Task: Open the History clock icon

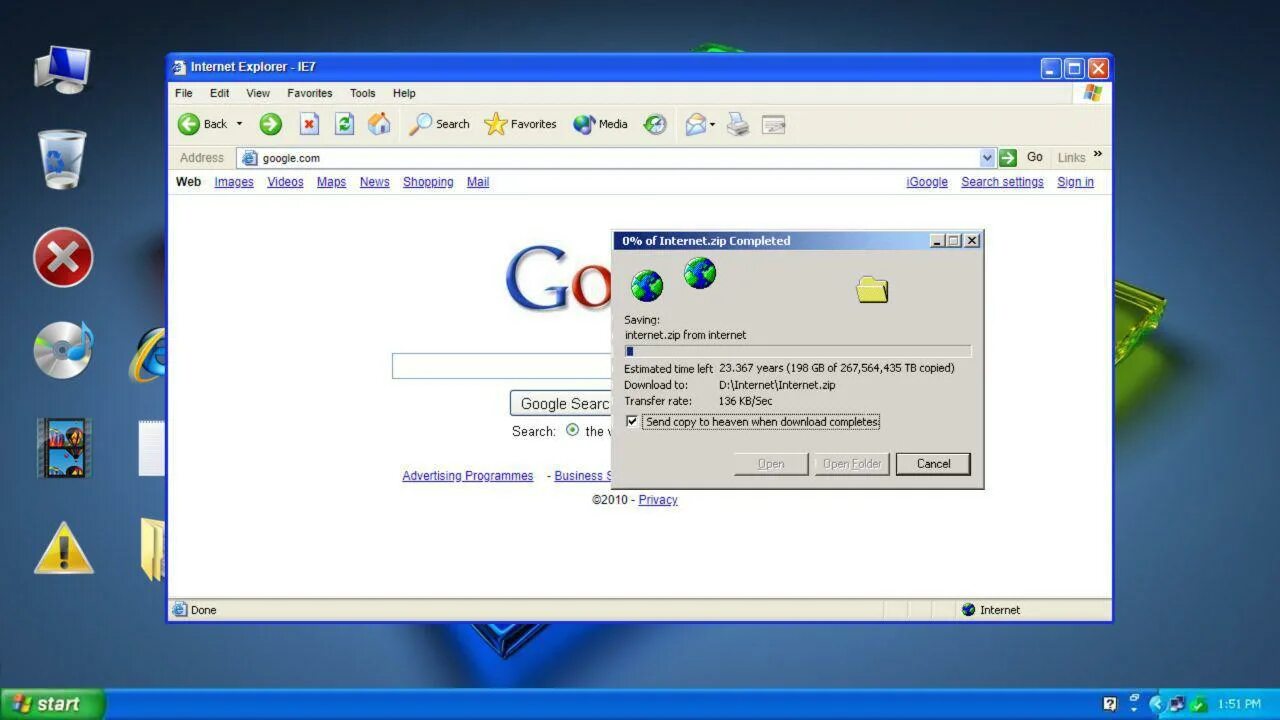Action: point(655,124)
